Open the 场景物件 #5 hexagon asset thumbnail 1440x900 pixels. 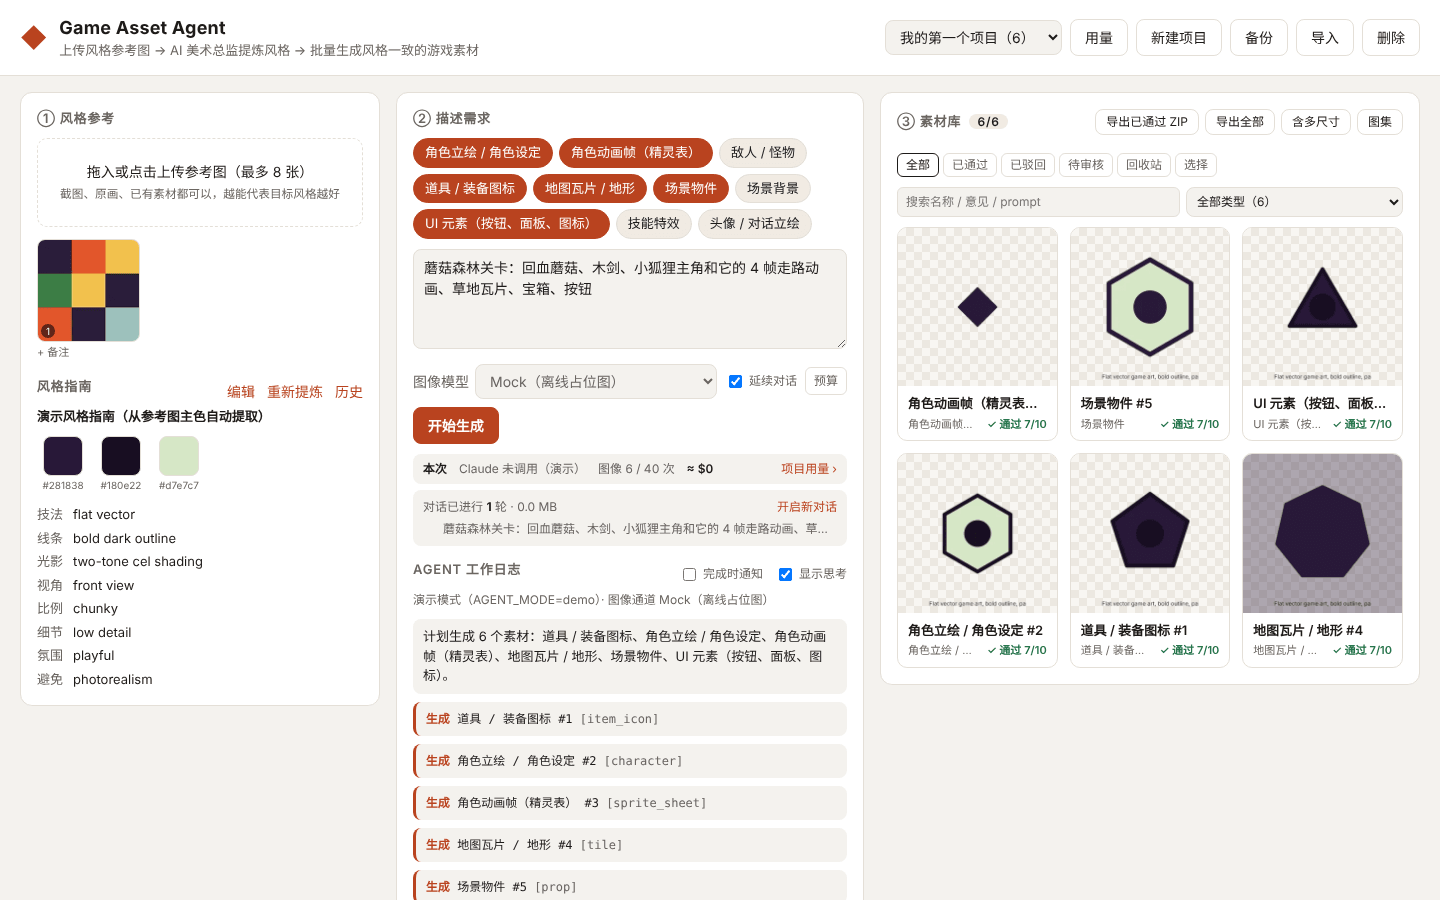coord(1150,307)
